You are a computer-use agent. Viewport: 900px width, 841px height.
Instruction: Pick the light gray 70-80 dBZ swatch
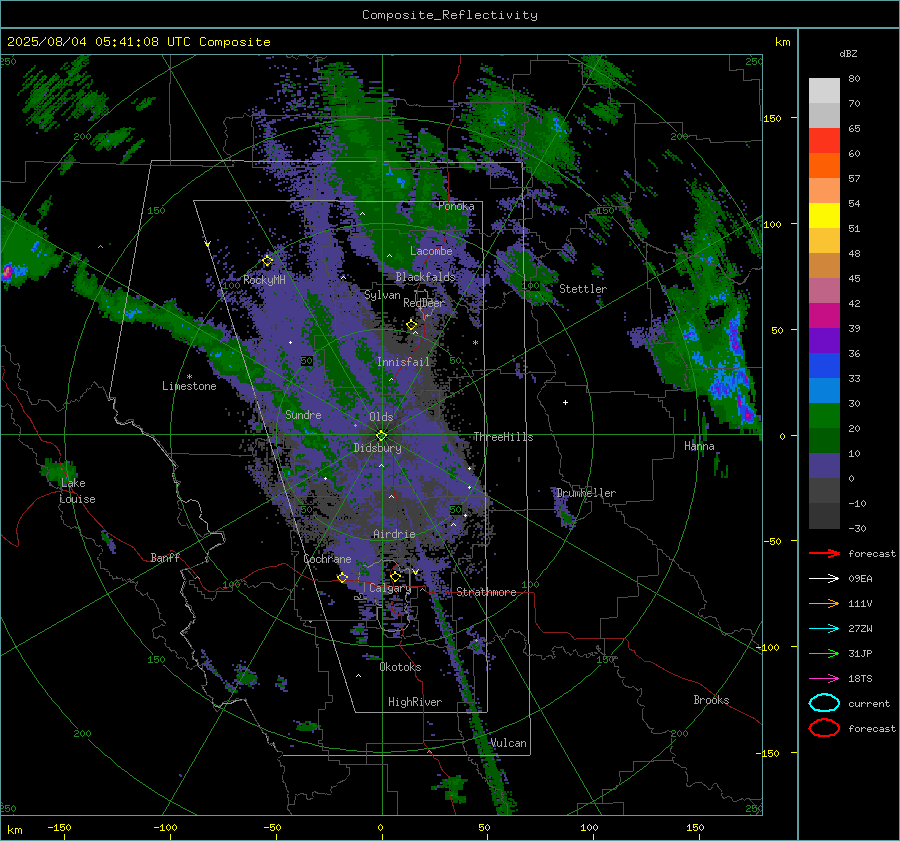(x=824, y=91)
